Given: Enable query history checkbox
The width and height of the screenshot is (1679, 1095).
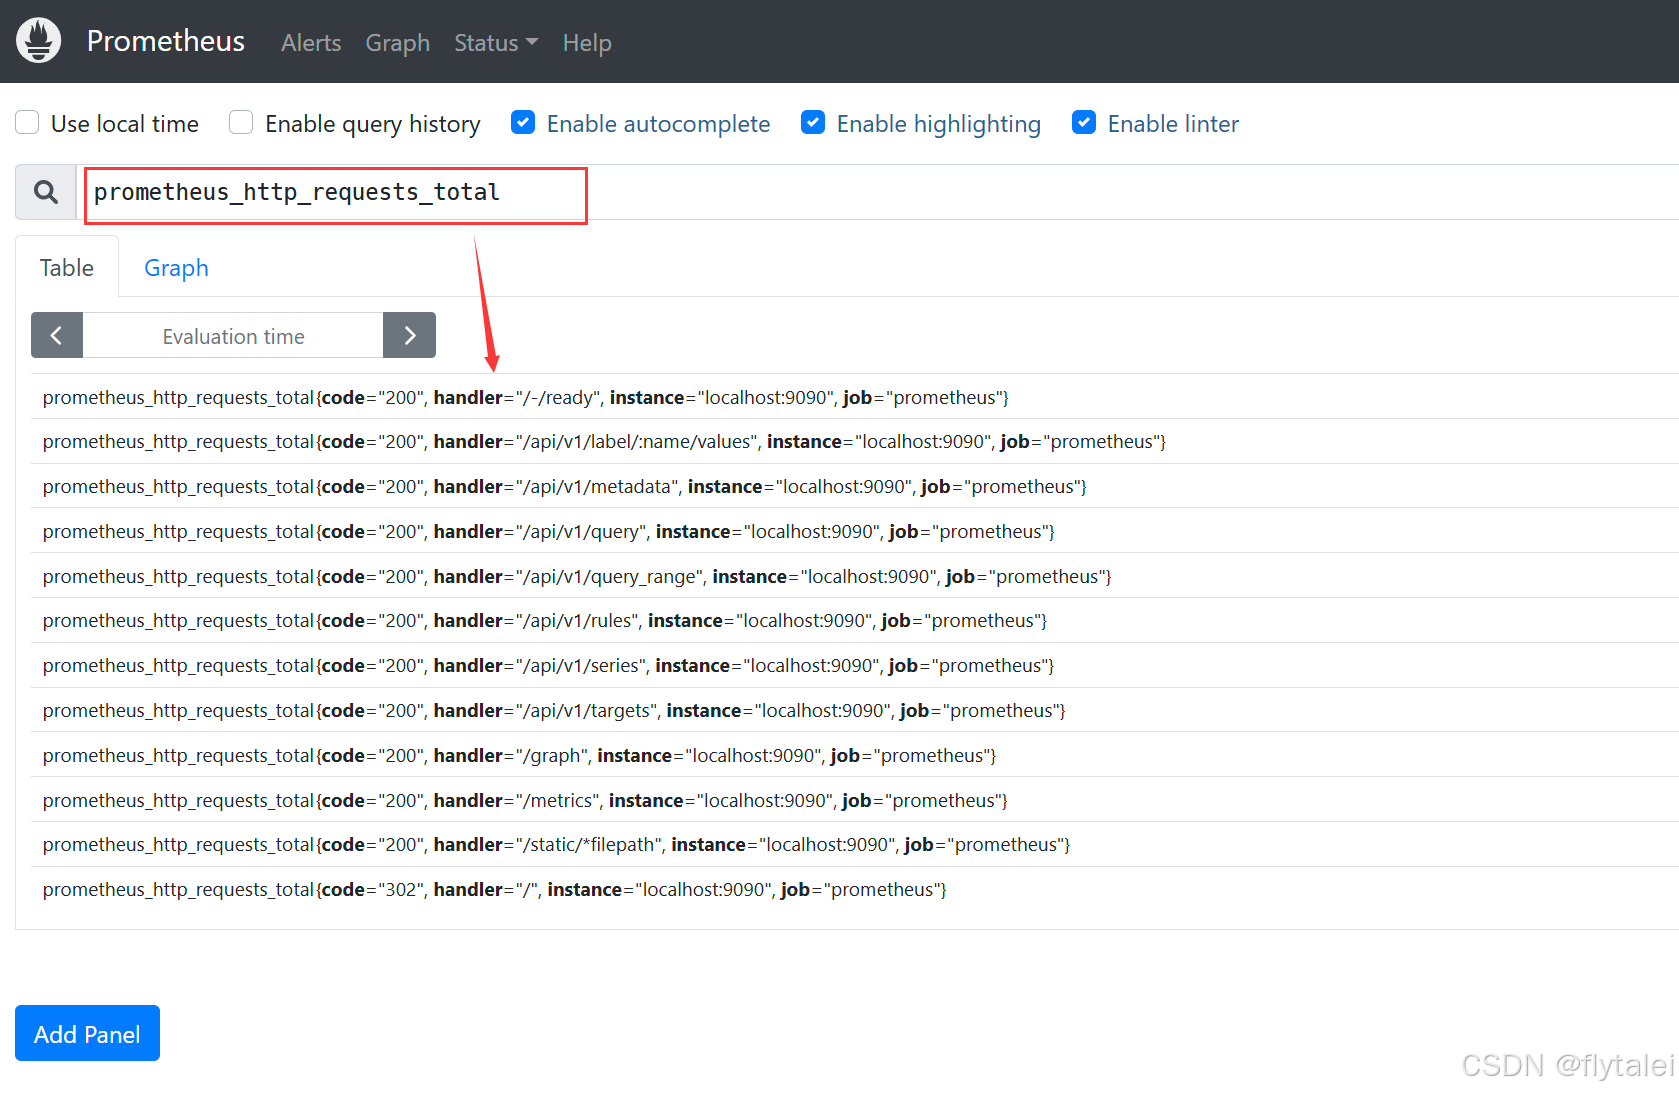Looking at the screenshot, I should pos(241,123).
